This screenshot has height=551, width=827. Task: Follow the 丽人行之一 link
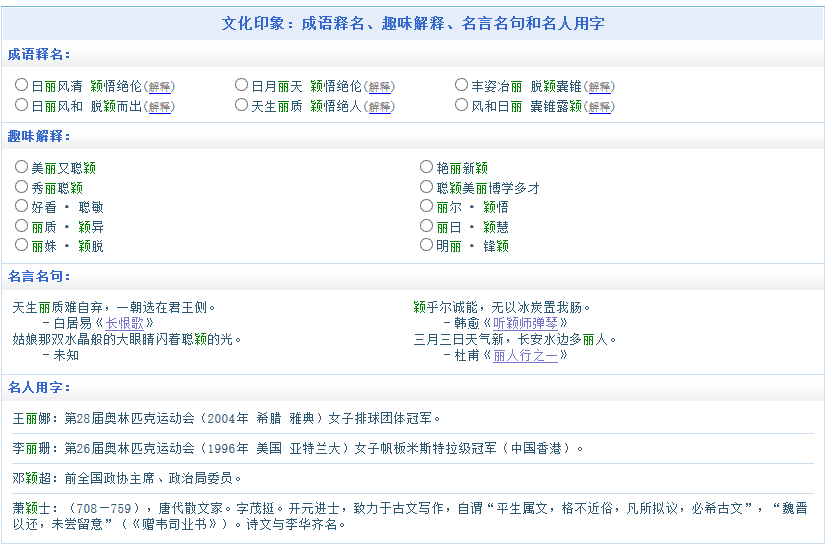pos(525,355)
